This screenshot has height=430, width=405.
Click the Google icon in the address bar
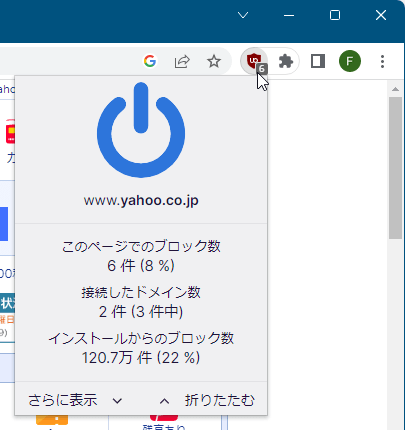(150, 61)
